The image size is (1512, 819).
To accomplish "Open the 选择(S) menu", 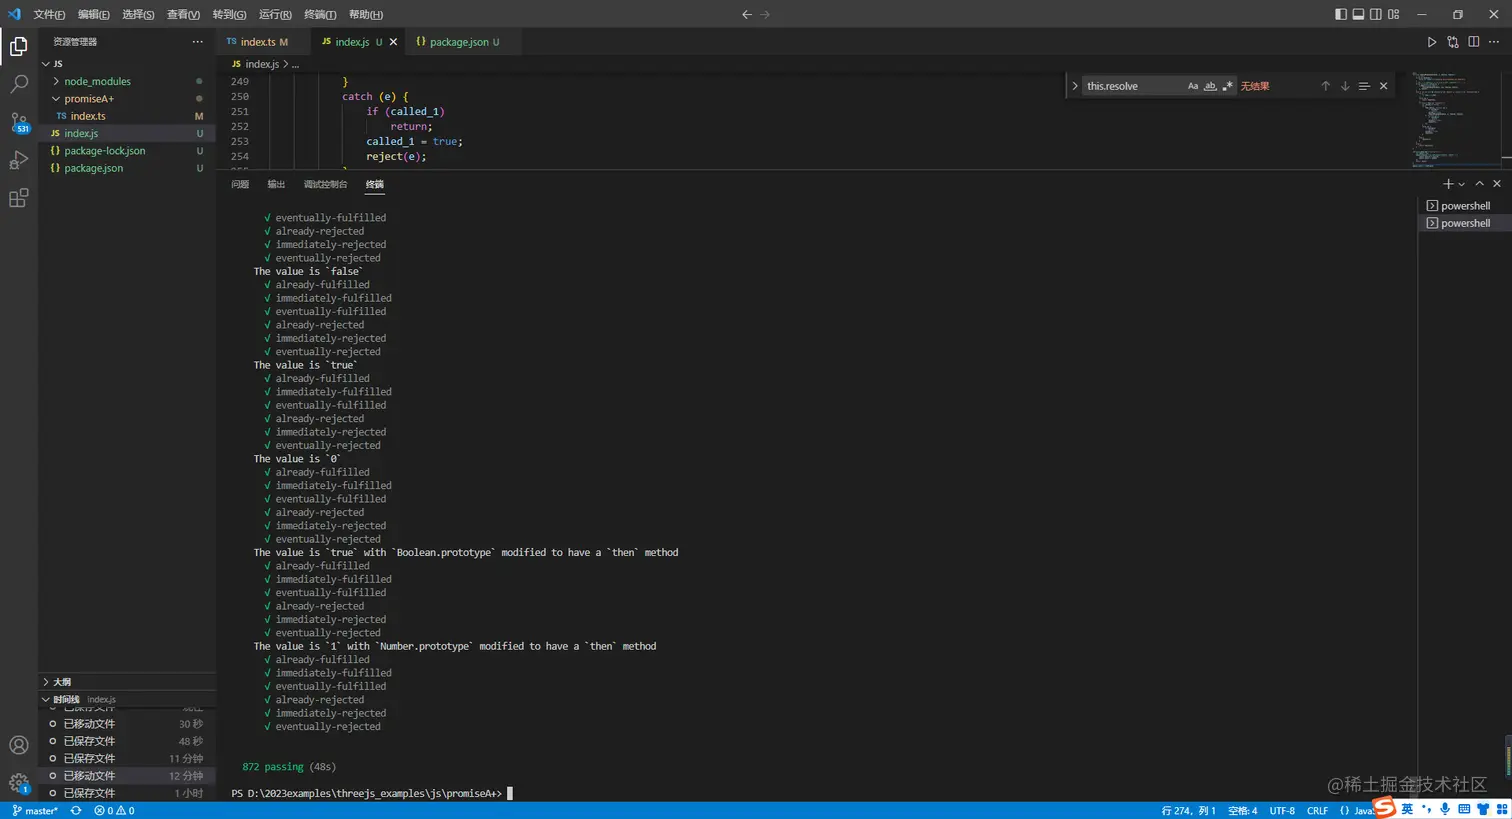I will (138, 14).
